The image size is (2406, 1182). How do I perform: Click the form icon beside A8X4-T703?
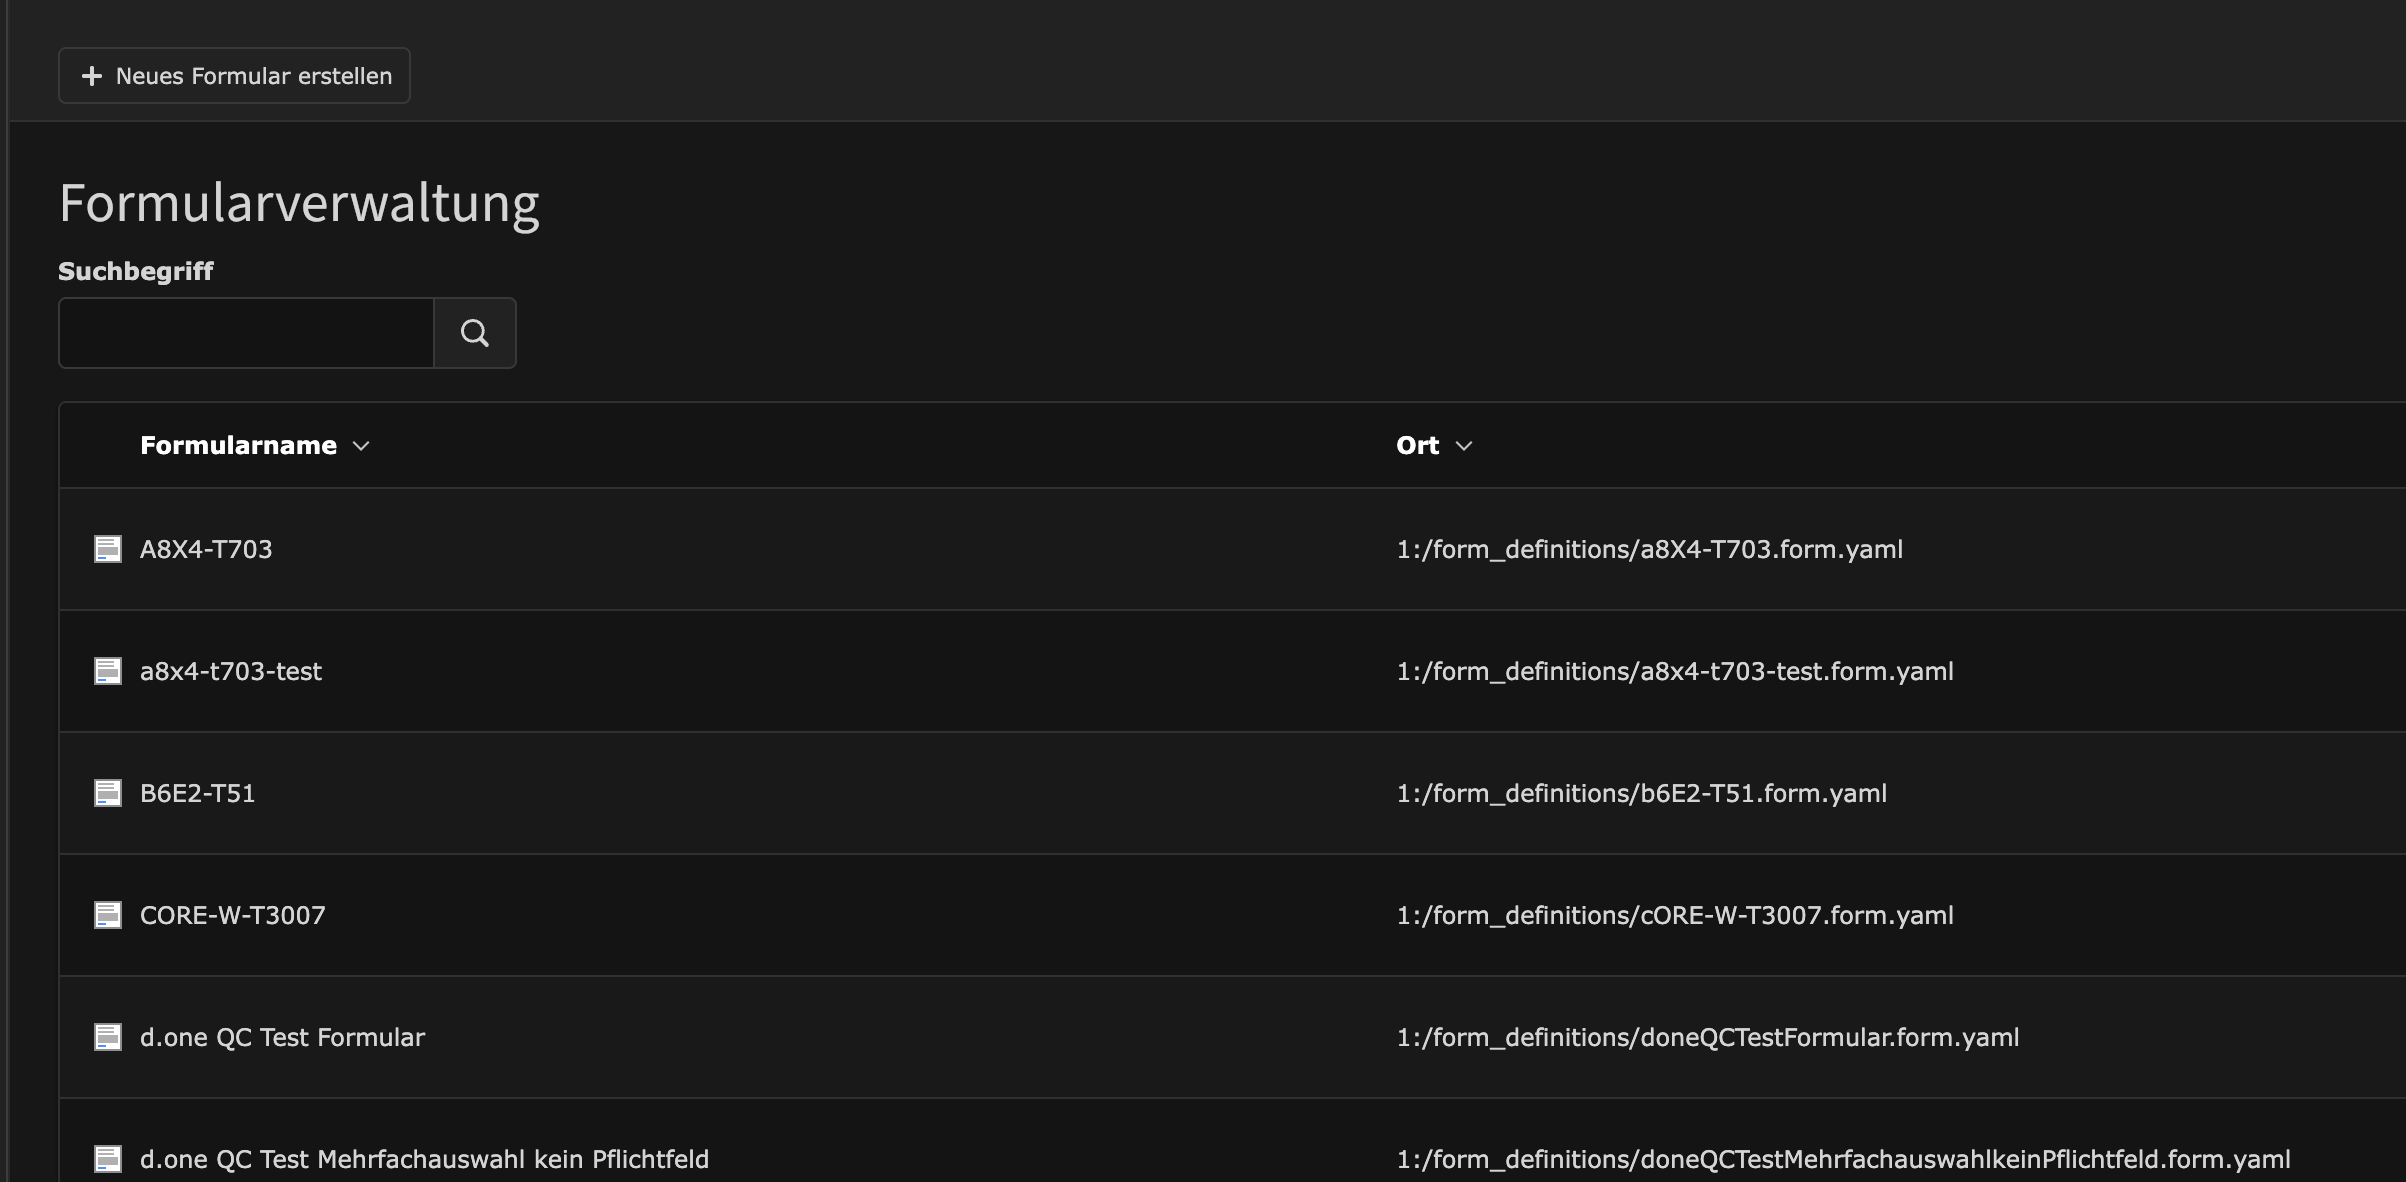[x=108, y=549]
